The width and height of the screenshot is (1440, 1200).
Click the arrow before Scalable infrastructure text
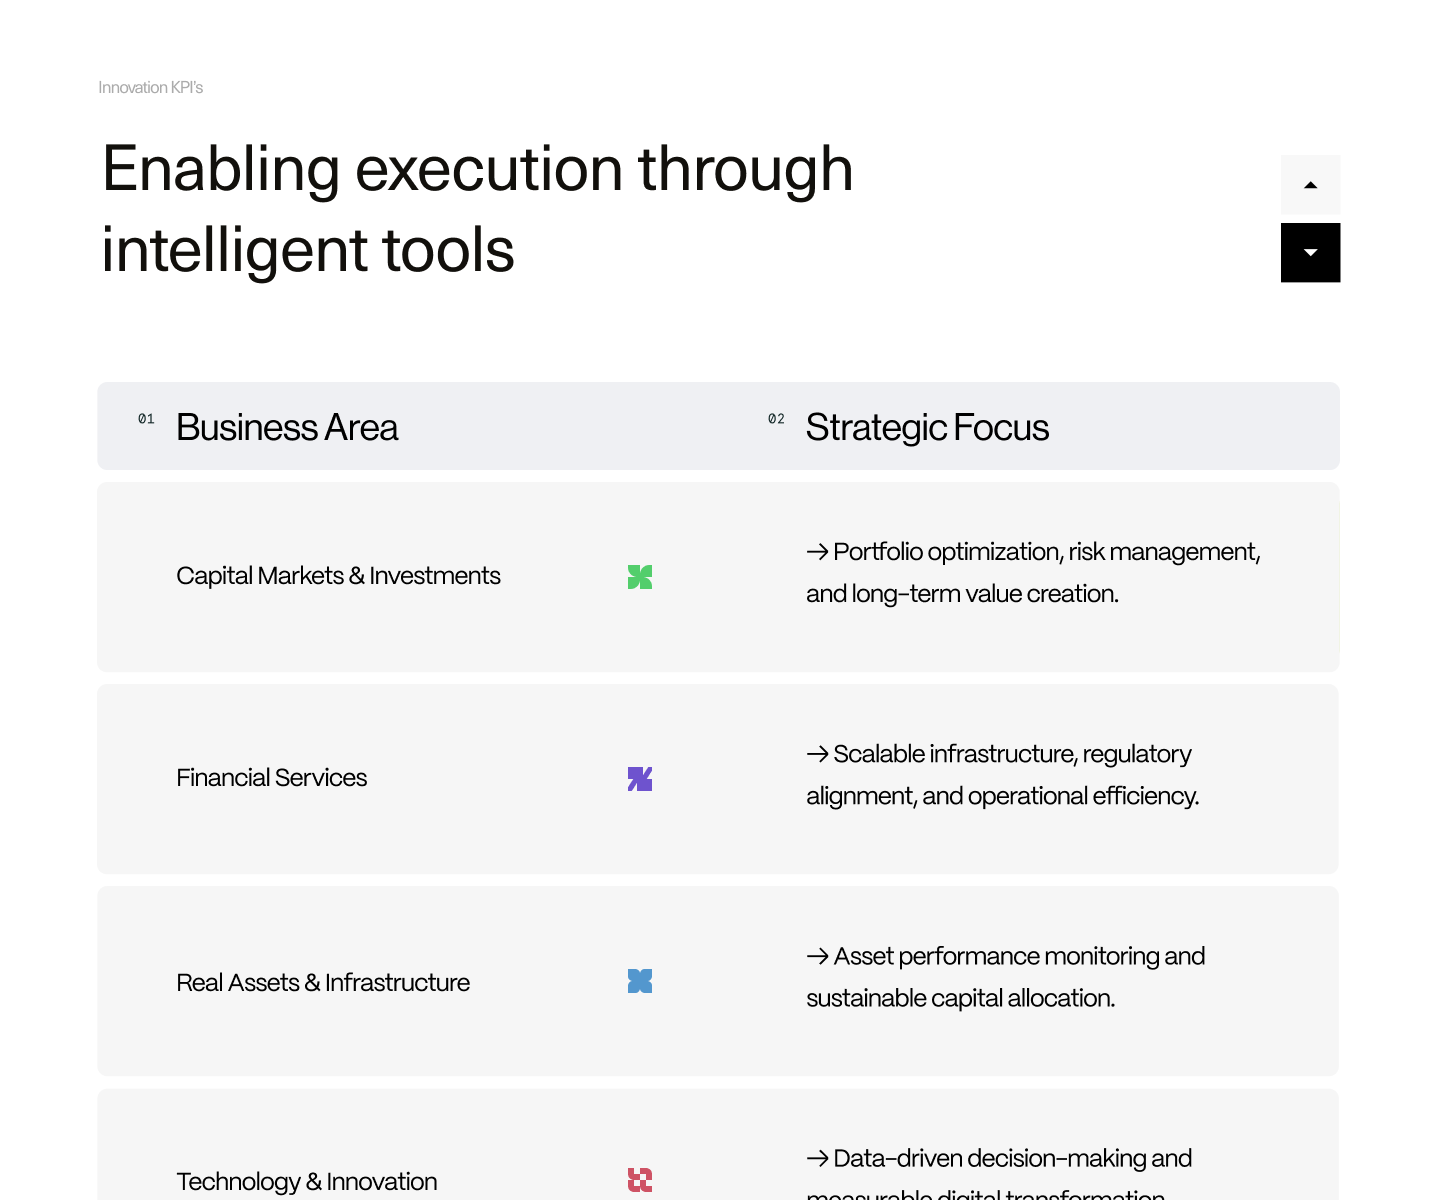point(817,754)
